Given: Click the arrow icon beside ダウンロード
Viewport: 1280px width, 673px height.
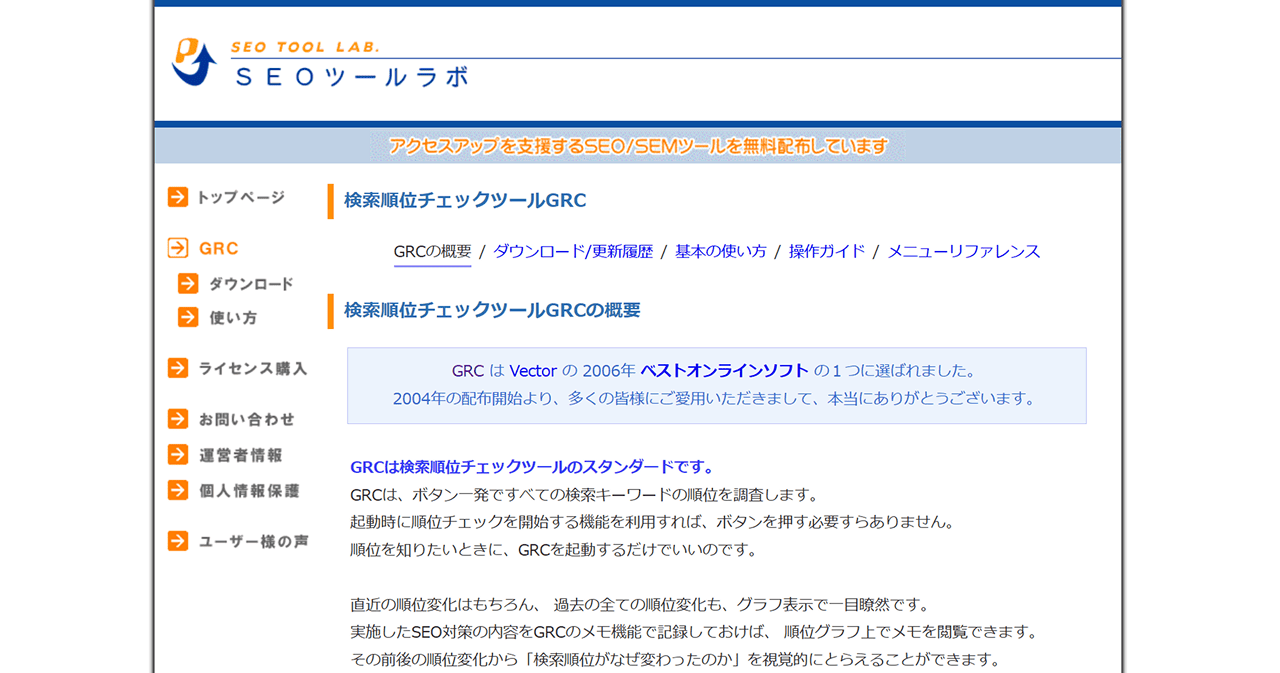Looking at the screenshot, I should (x=188, y=284).
